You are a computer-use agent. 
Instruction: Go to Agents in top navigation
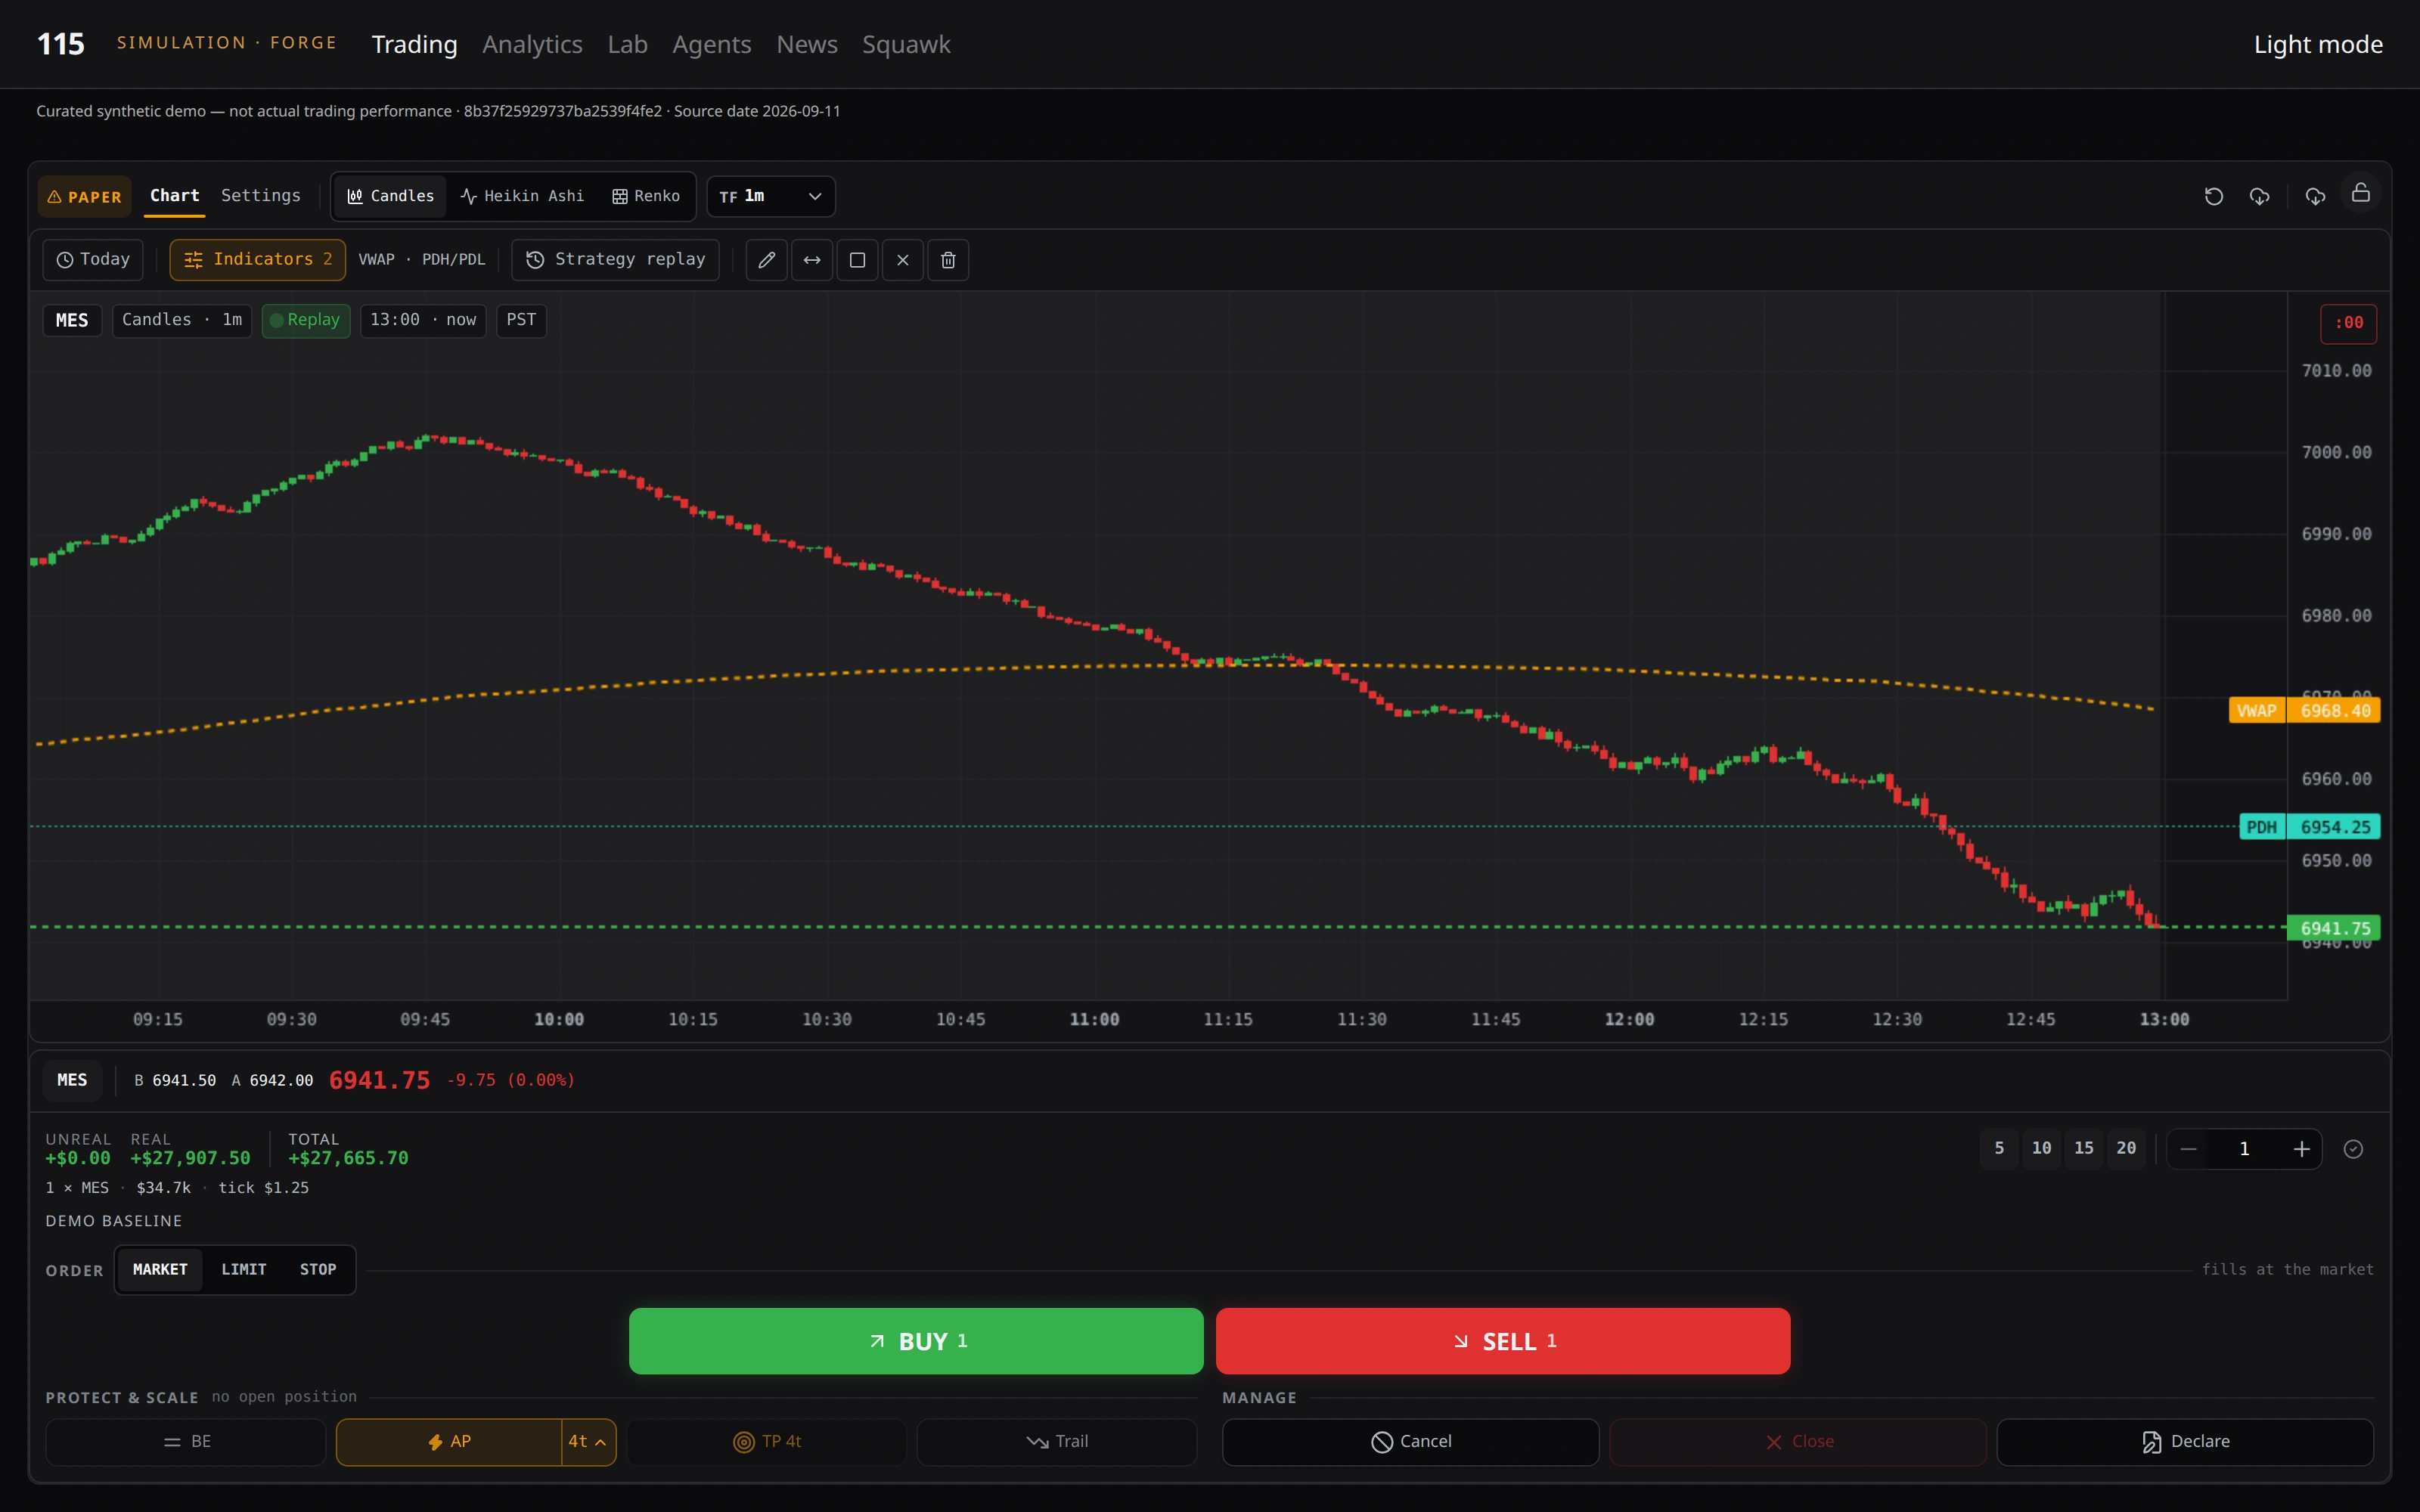pos(711,44)
